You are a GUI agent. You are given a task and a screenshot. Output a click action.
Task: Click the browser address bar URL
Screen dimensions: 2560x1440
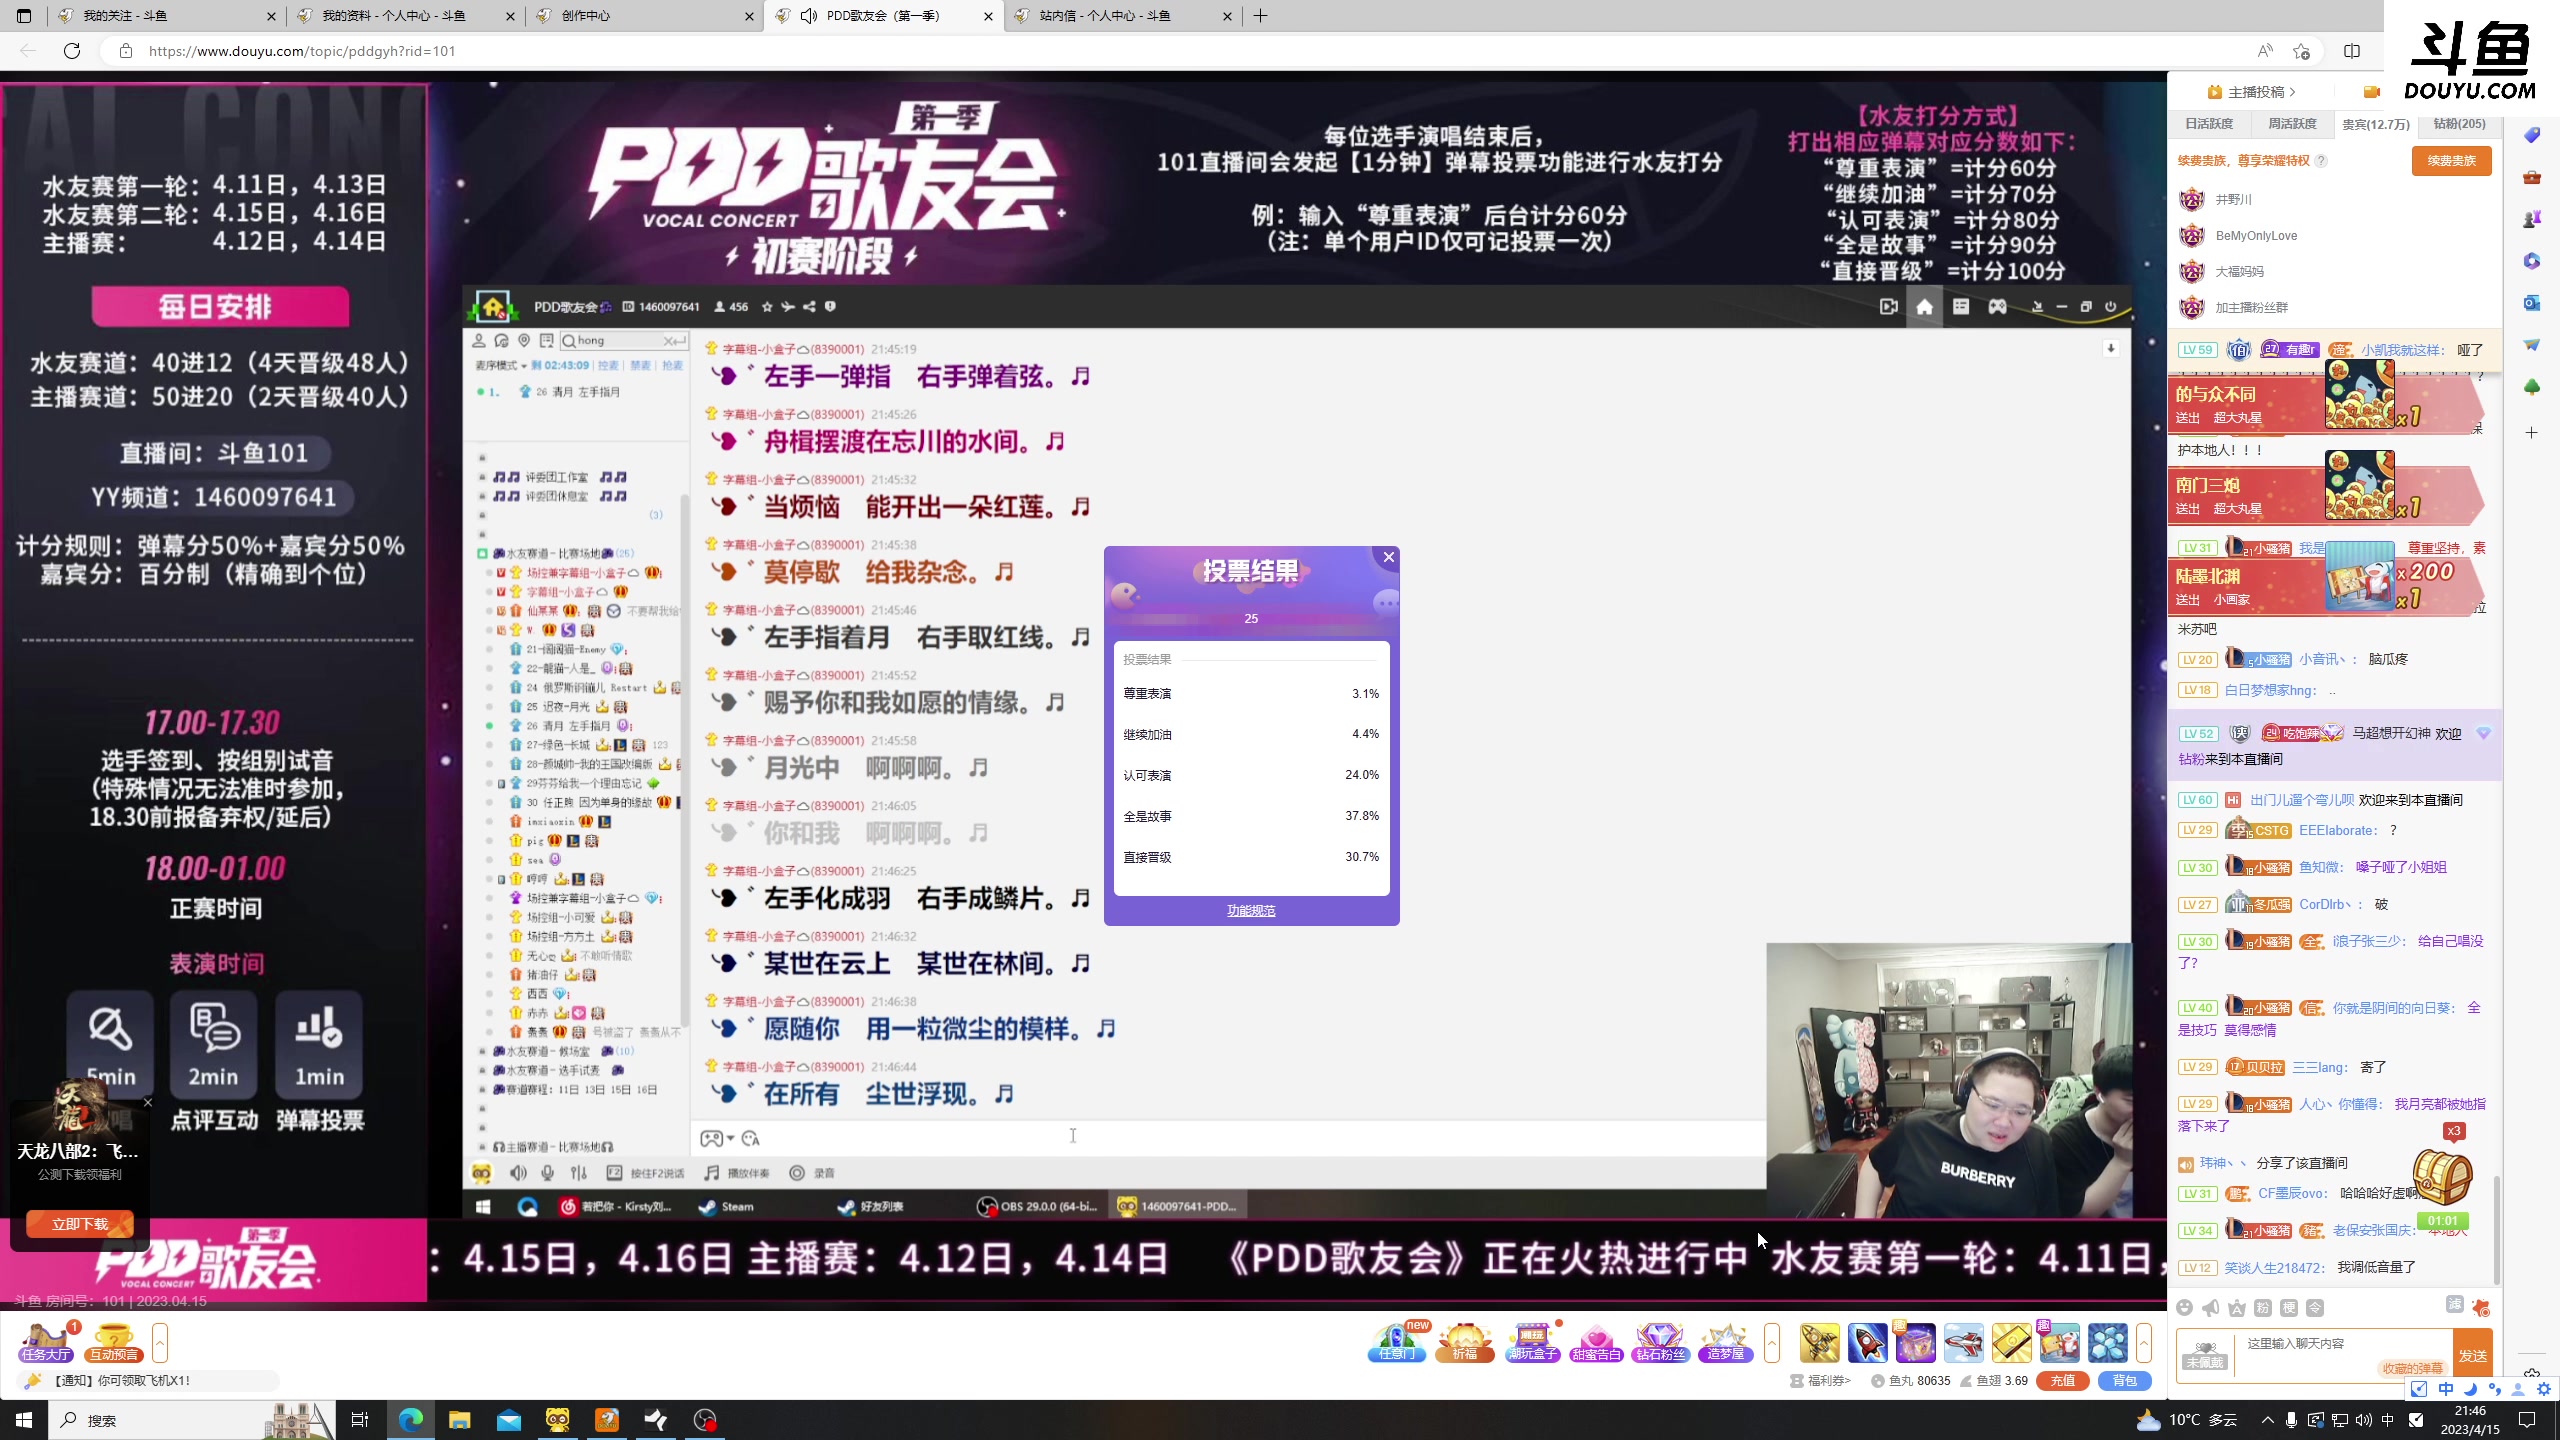302,51
